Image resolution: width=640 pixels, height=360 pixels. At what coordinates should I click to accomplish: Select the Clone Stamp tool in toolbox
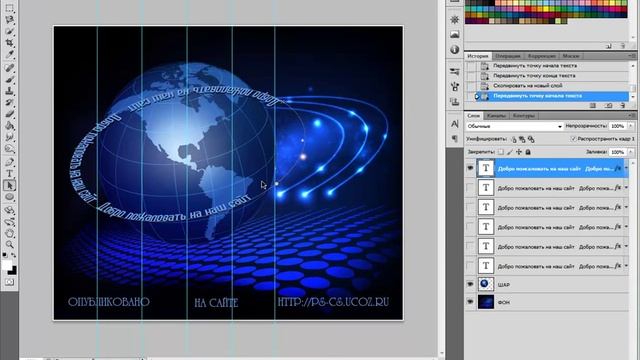point(9,91)
